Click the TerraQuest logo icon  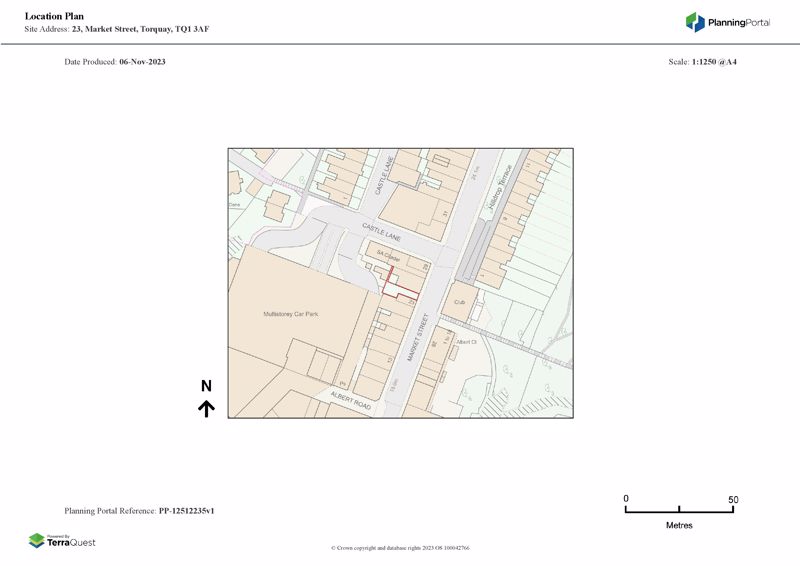tap(37, 541)
